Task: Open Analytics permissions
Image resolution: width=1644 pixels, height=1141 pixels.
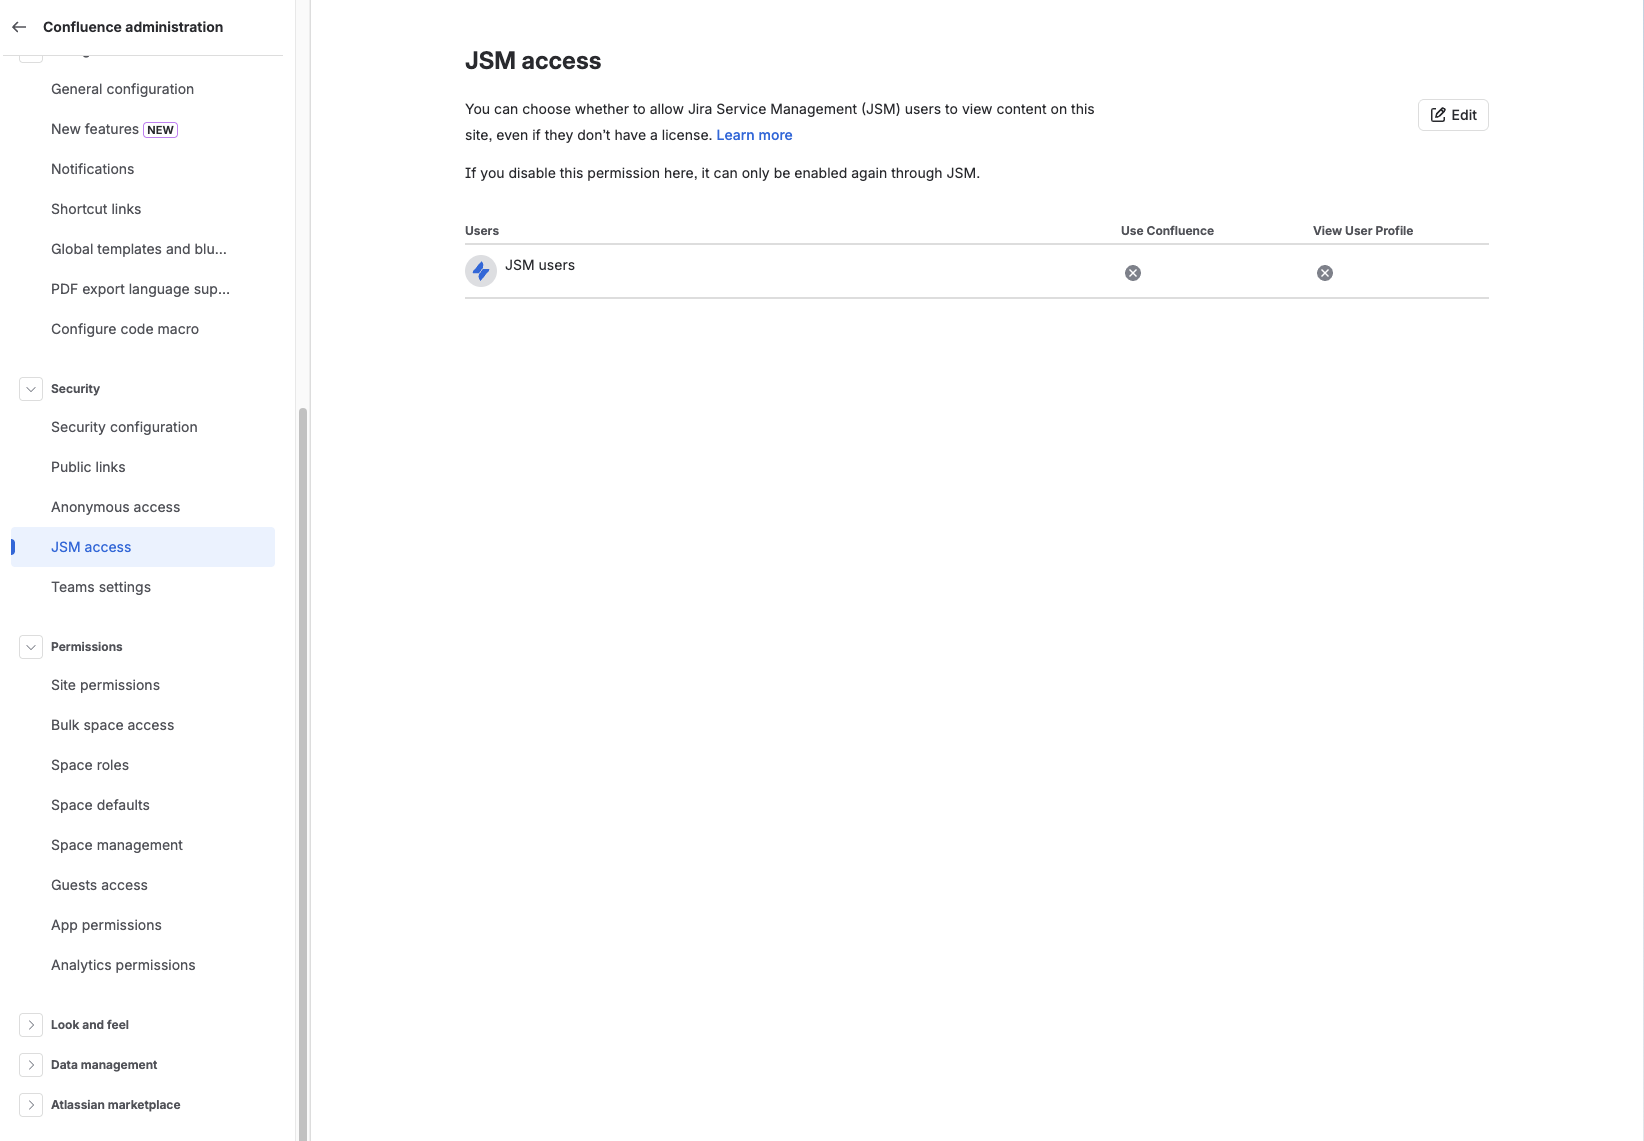Action: pos(143,965)
